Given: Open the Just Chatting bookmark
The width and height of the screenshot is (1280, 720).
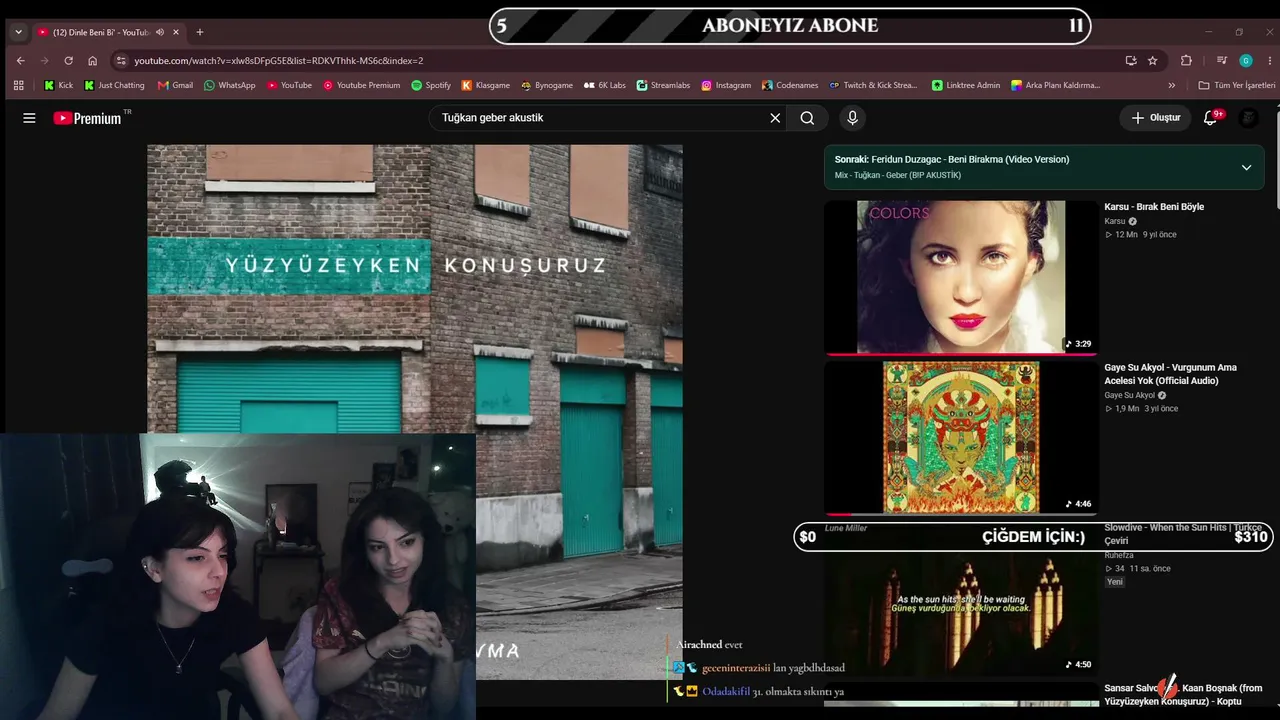Looking at the screenshot, I should [115, 85].
